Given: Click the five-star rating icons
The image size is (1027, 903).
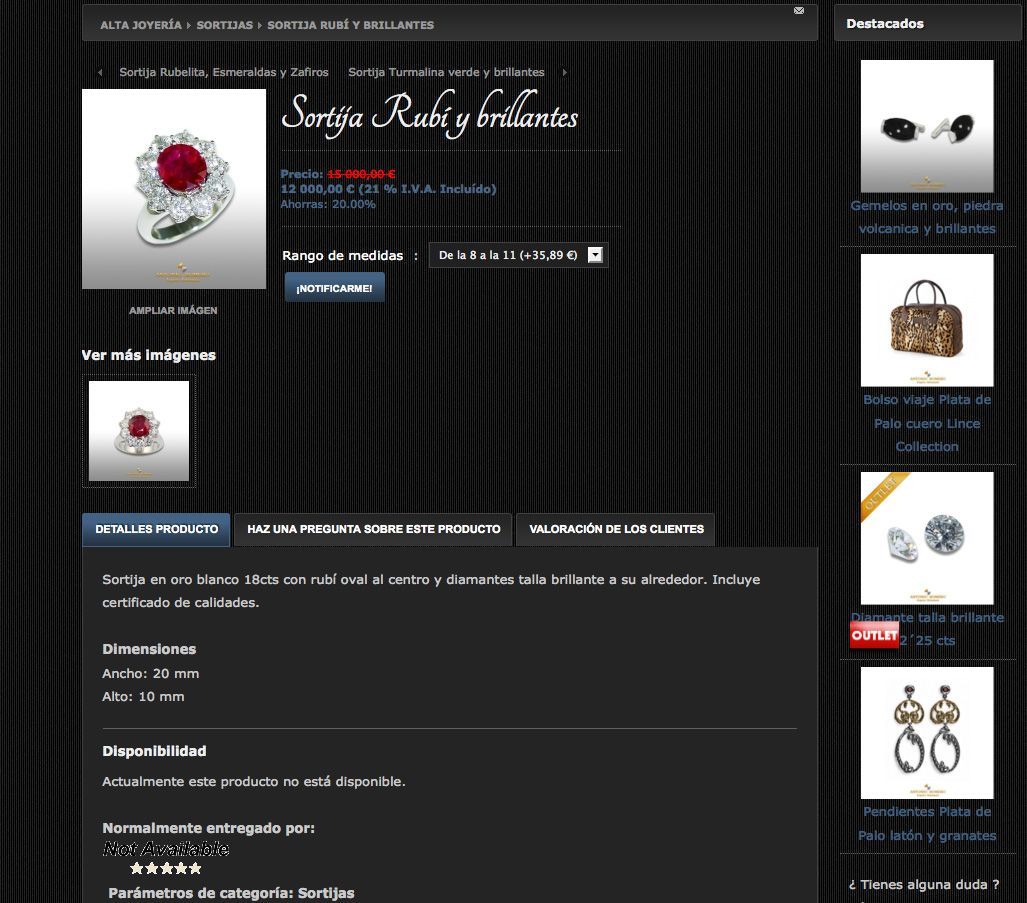Looking at the screenshot, I should click(x=166, y=868).
